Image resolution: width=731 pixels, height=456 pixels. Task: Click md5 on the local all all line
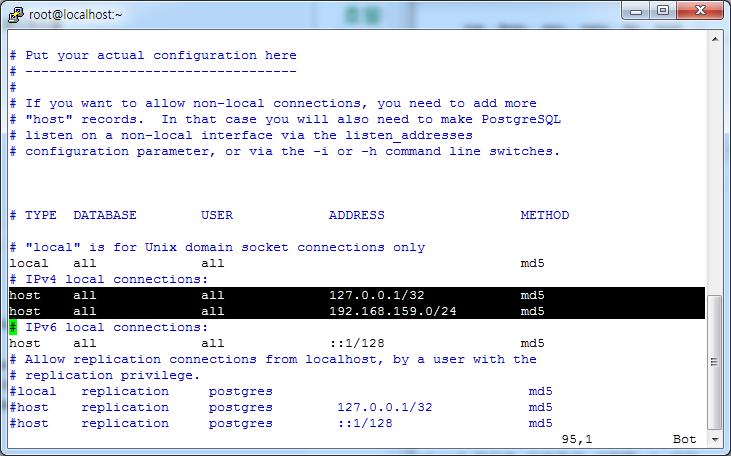click(x=532, y=264)
